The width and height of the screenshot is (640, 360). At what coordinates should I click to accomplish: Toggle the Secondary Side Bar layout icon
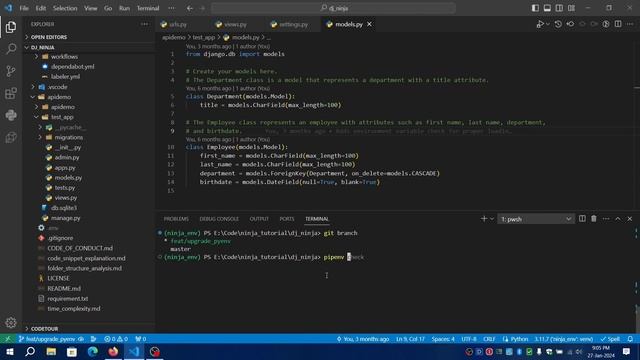(x=559, y=8)
